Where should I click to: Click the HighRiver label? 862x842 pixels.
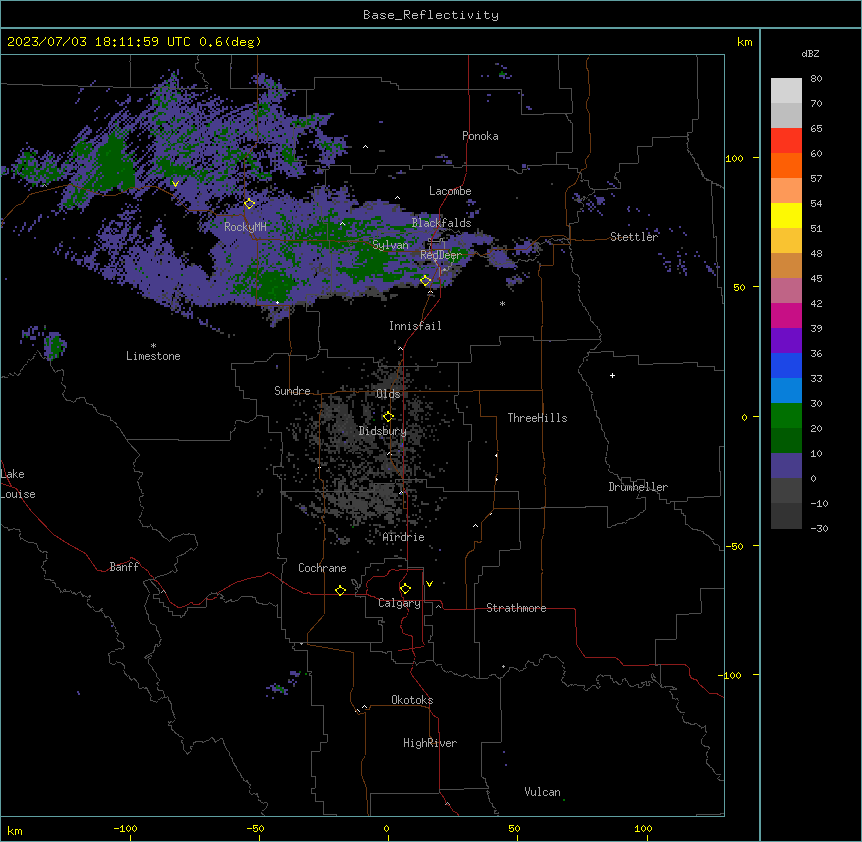pyautogui.click(x=430, y=743)
